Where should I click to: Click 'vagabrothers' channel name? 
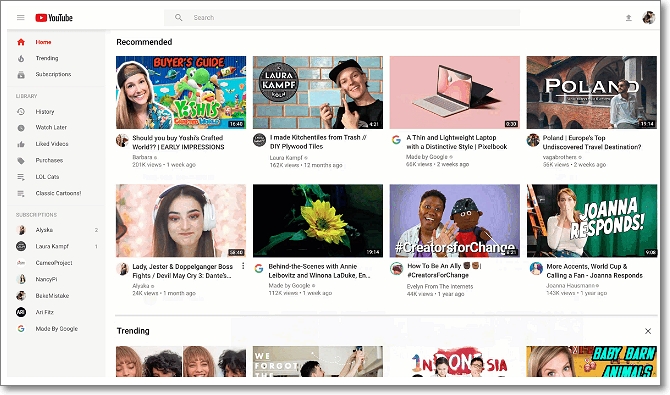(x=560, y=157)
